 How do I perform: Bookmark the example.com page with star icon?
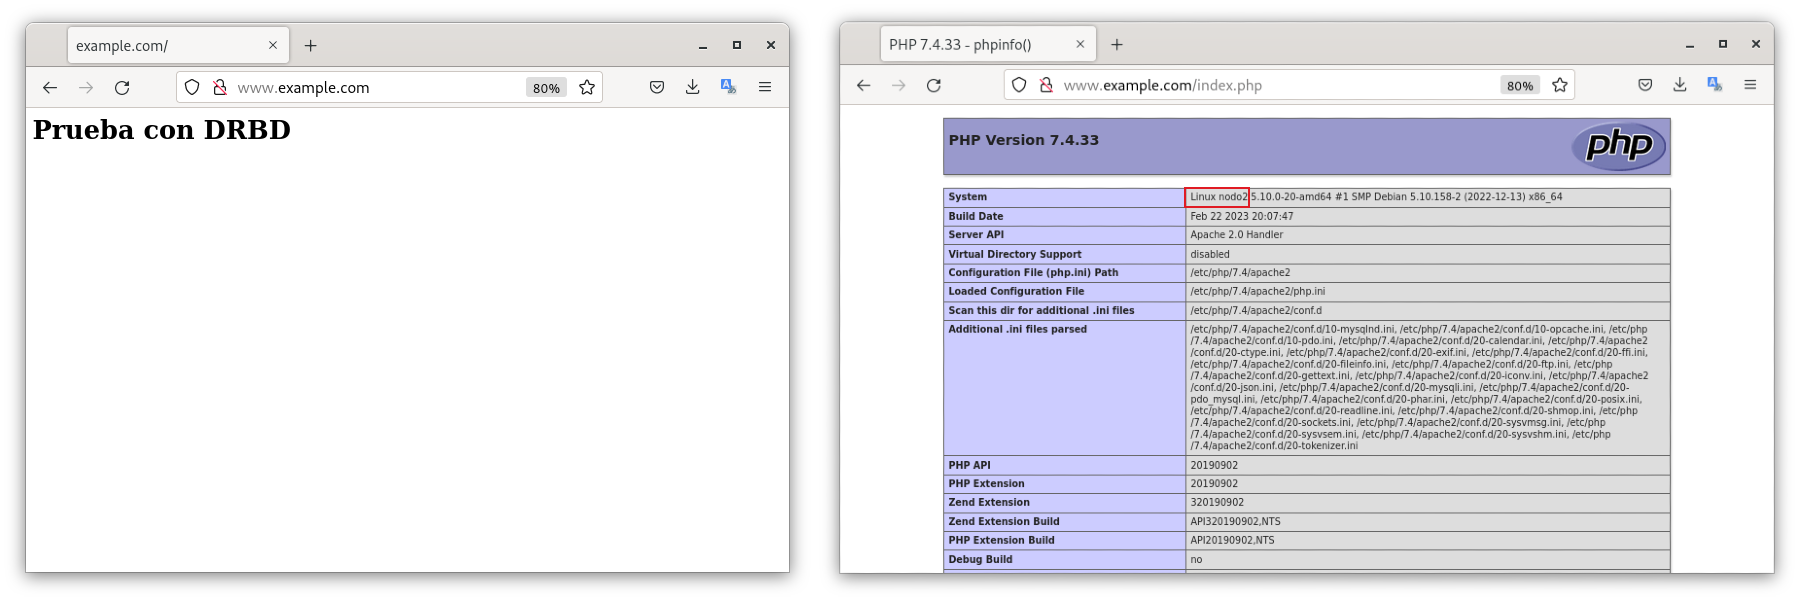coord(587,88)
